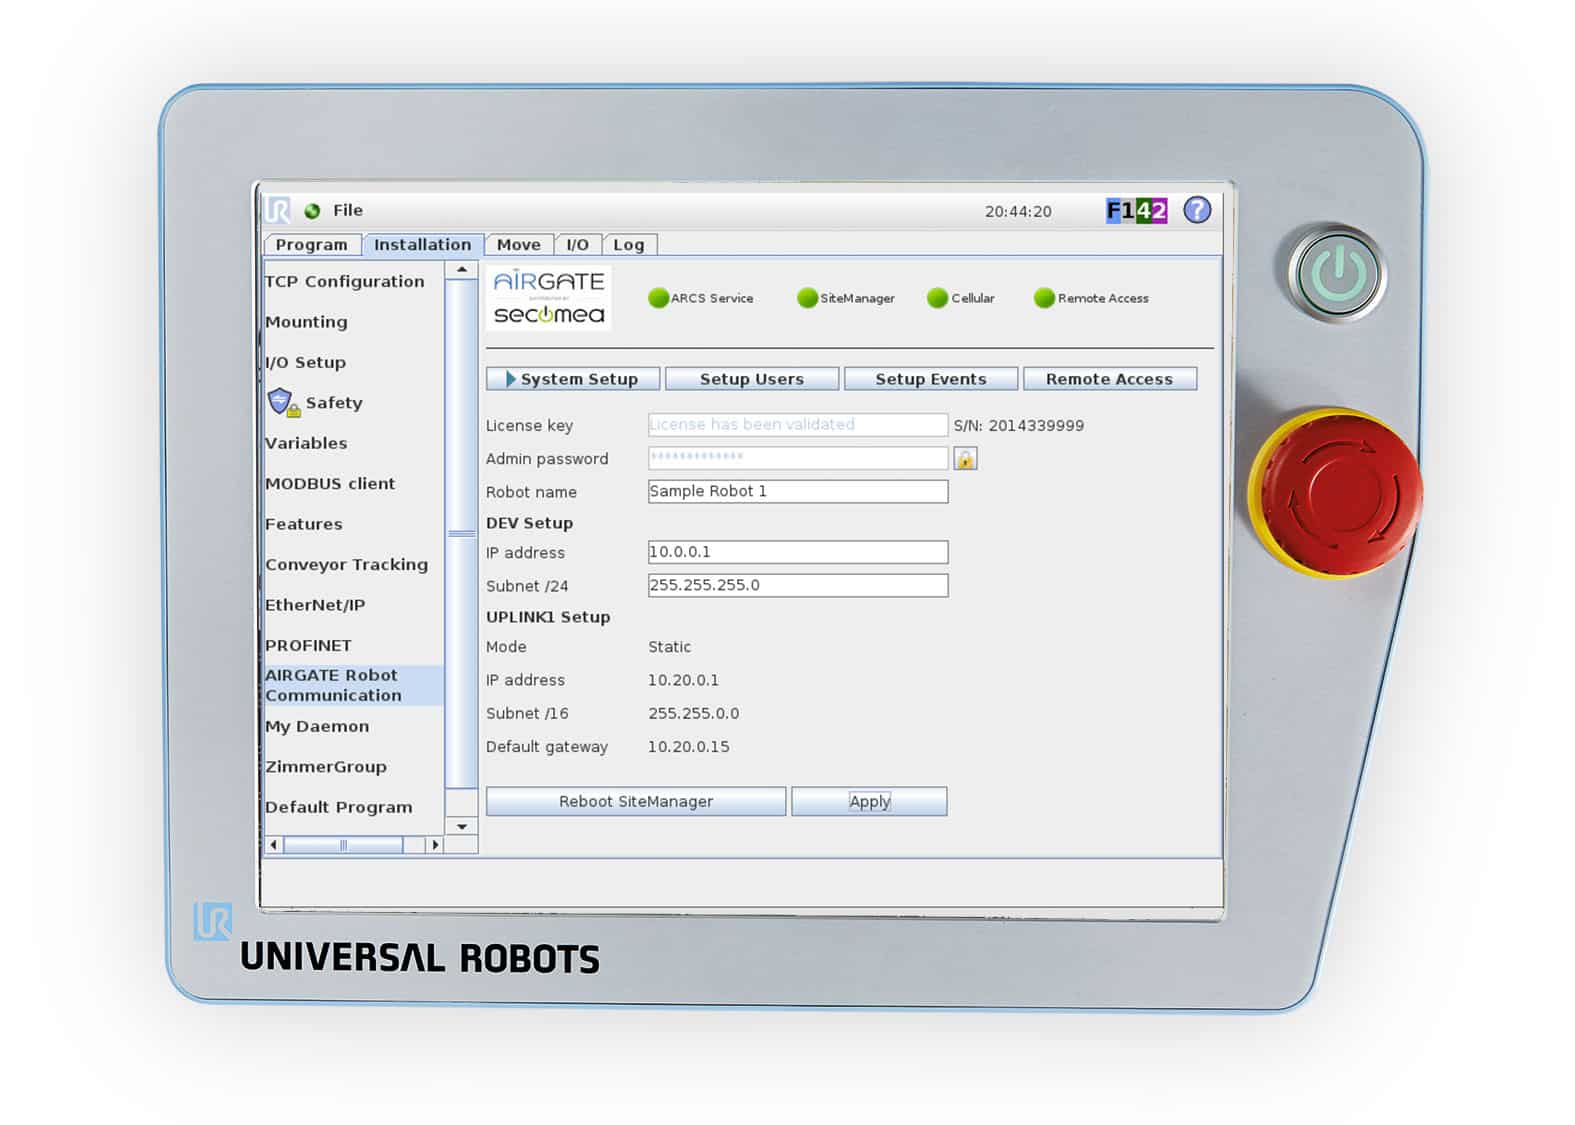1575x1125 pixels.
Task: Click the DEV IP address field
Action: (x=798, y=552)
